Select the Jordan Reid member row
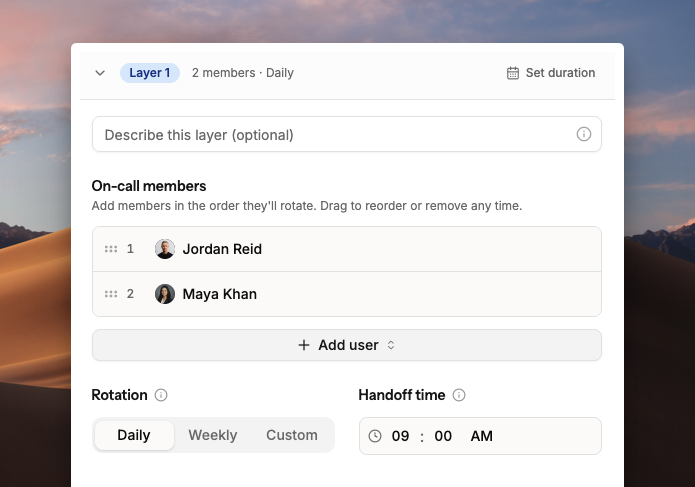The image size is (695, 487). [x=347, y=249]
